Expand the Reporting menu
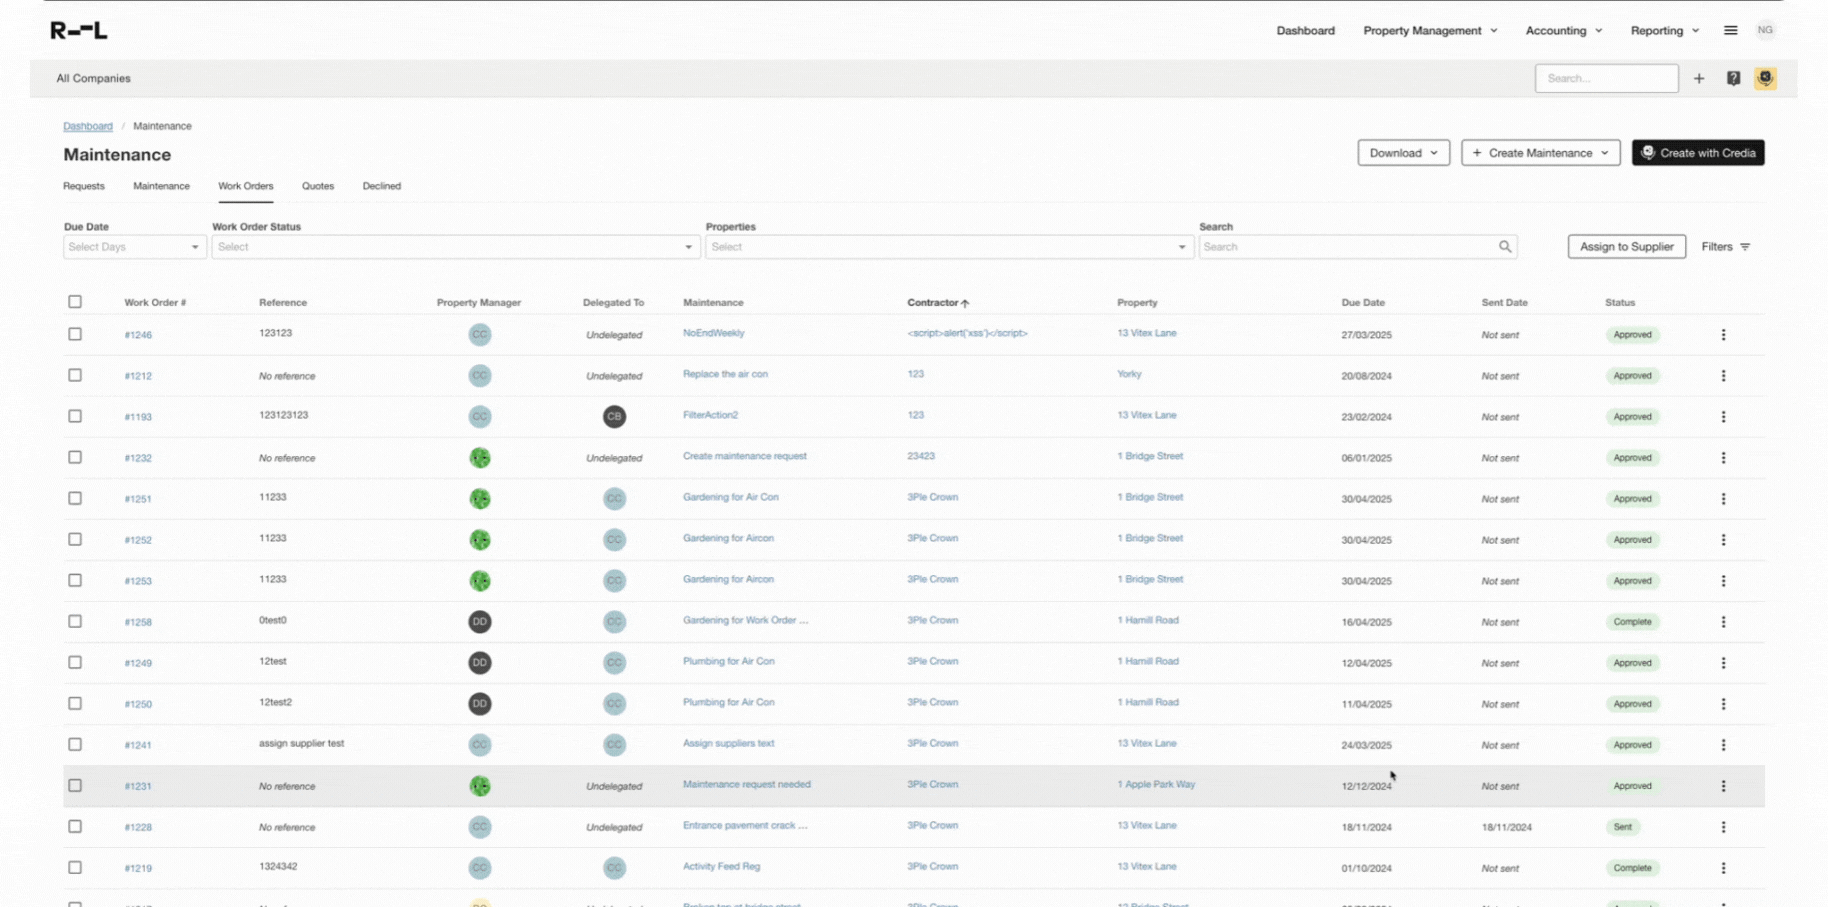This screenshot has height=907, width=1828. pos(1665,31)
